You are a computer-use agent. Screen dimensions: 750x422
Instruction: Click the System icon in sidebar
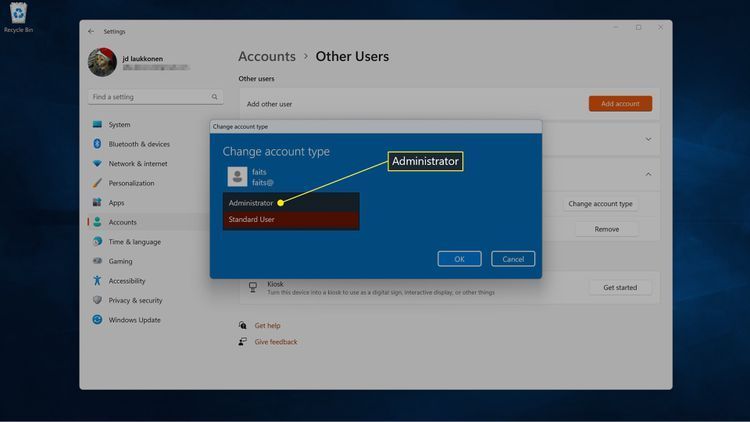pyautogui.click(x=97, y=125)
